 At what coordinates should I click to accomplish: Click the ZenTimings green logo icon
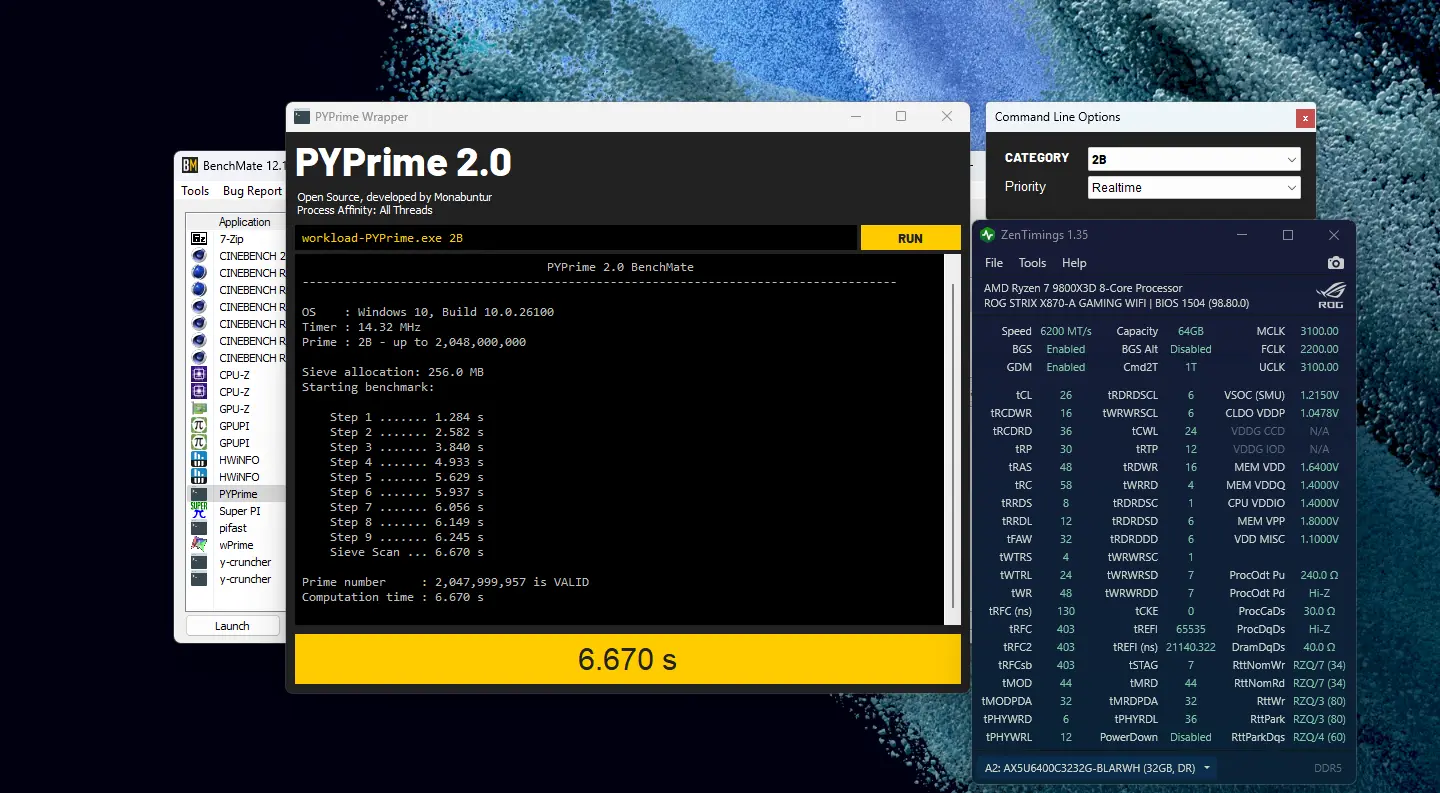click(988, 235)
